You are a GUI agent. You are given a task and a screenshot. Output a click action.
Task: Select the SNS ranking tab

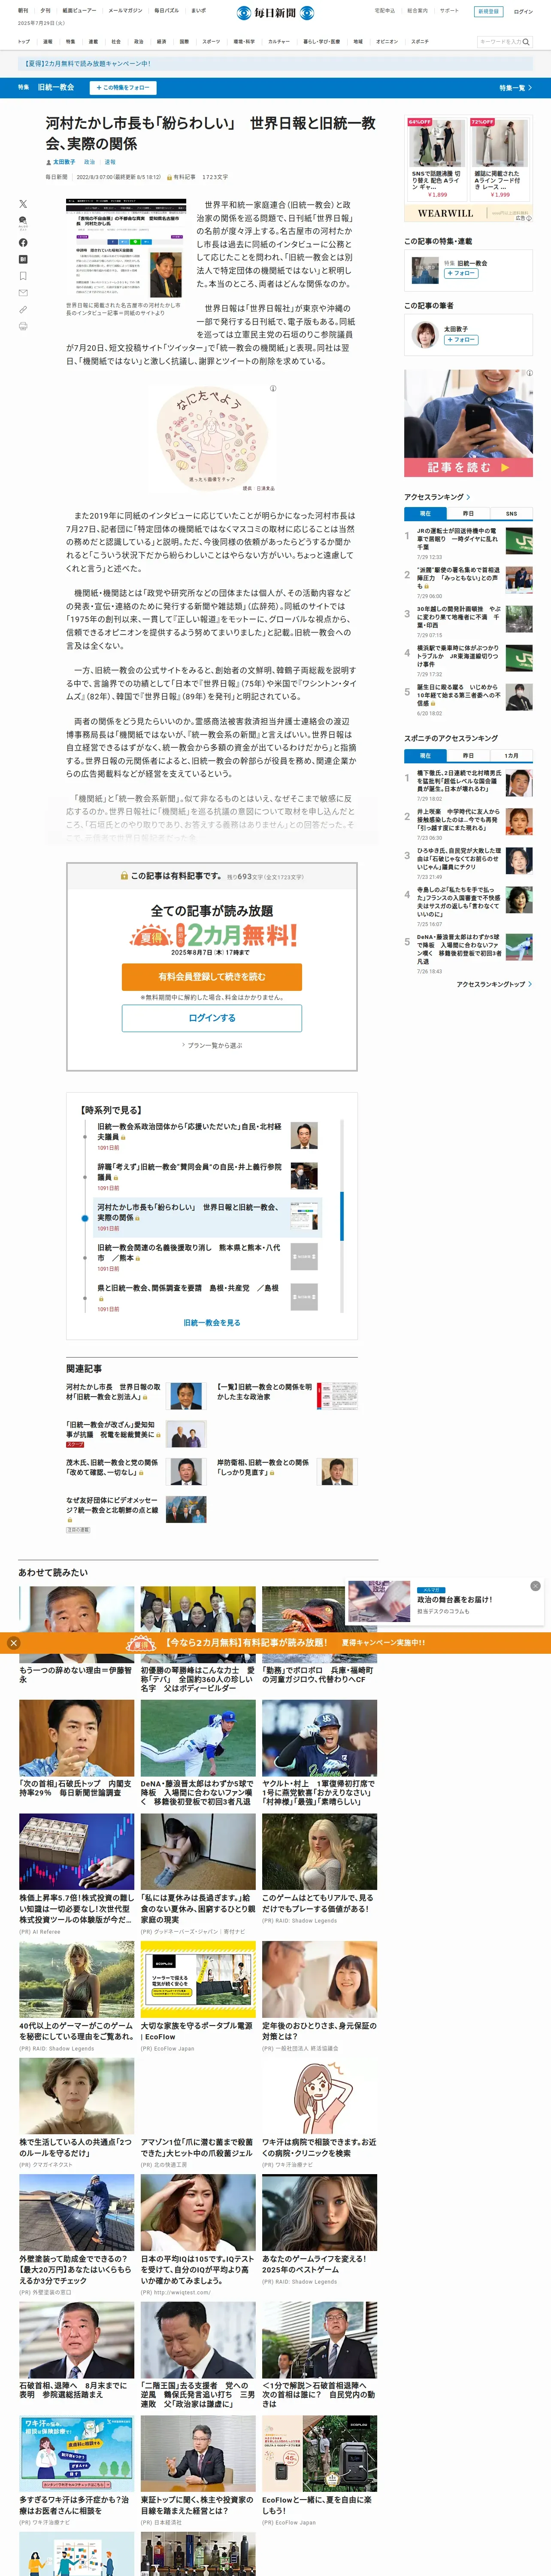tap(511, 513)
